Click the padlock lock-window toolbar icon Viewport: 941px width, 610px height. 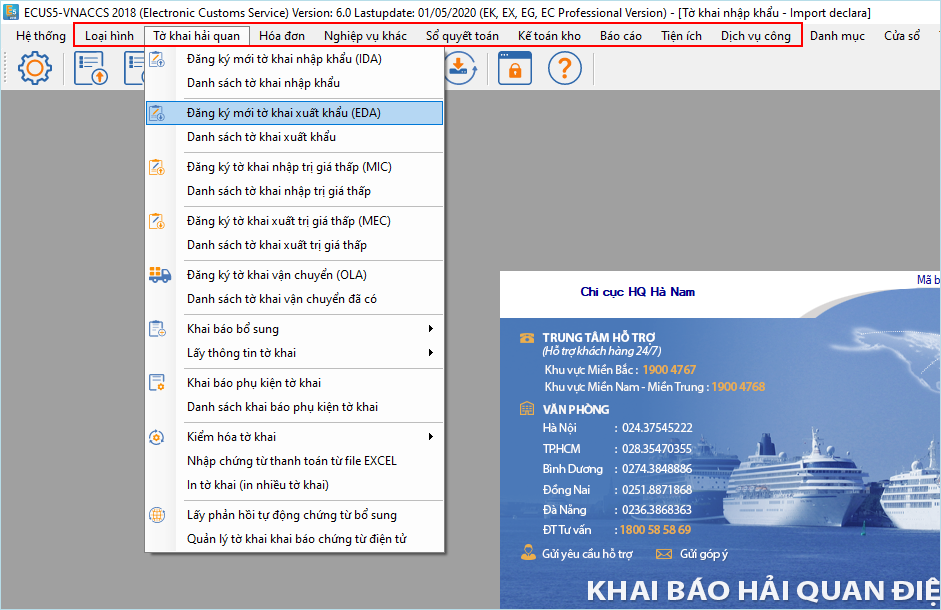515,68
